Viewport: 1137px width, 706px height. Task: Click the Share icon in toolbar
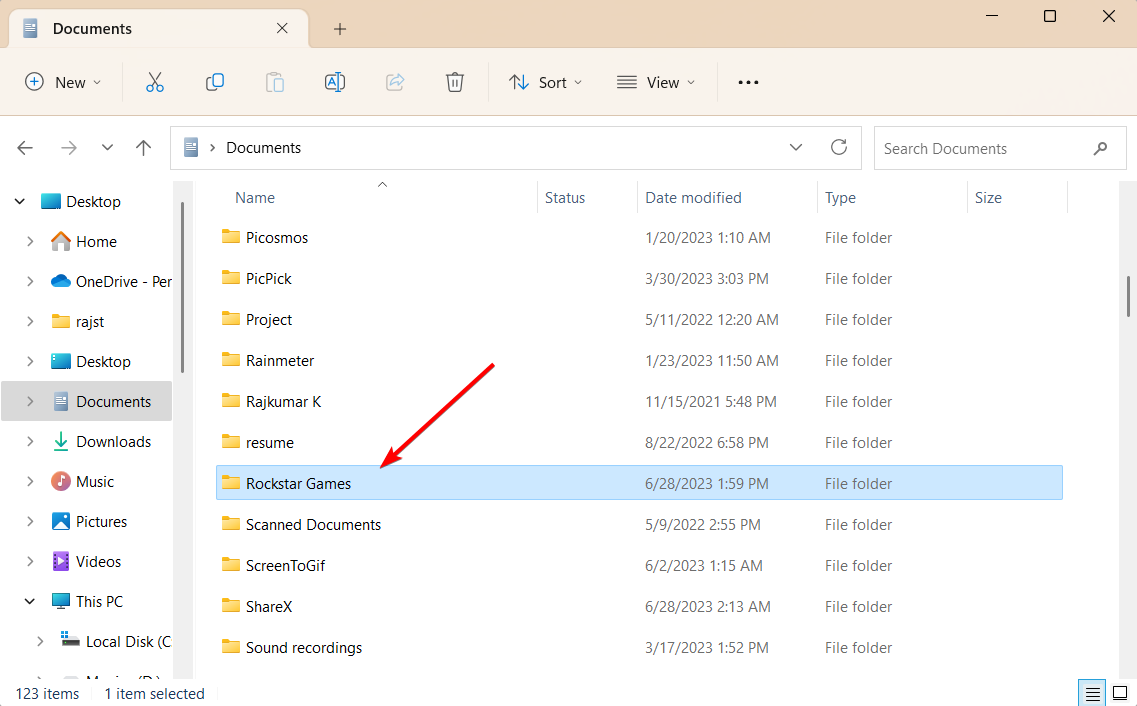pos(394,82)
